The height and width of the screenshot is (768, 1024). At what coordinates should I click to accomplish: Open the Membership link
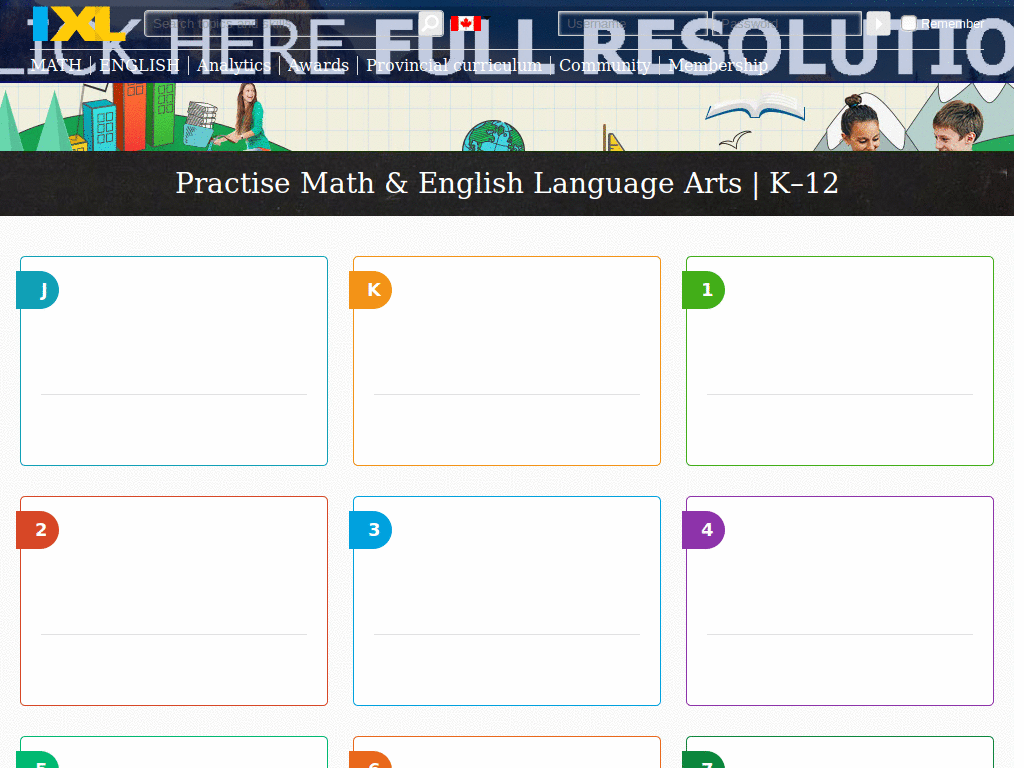(x=718, y=65)
